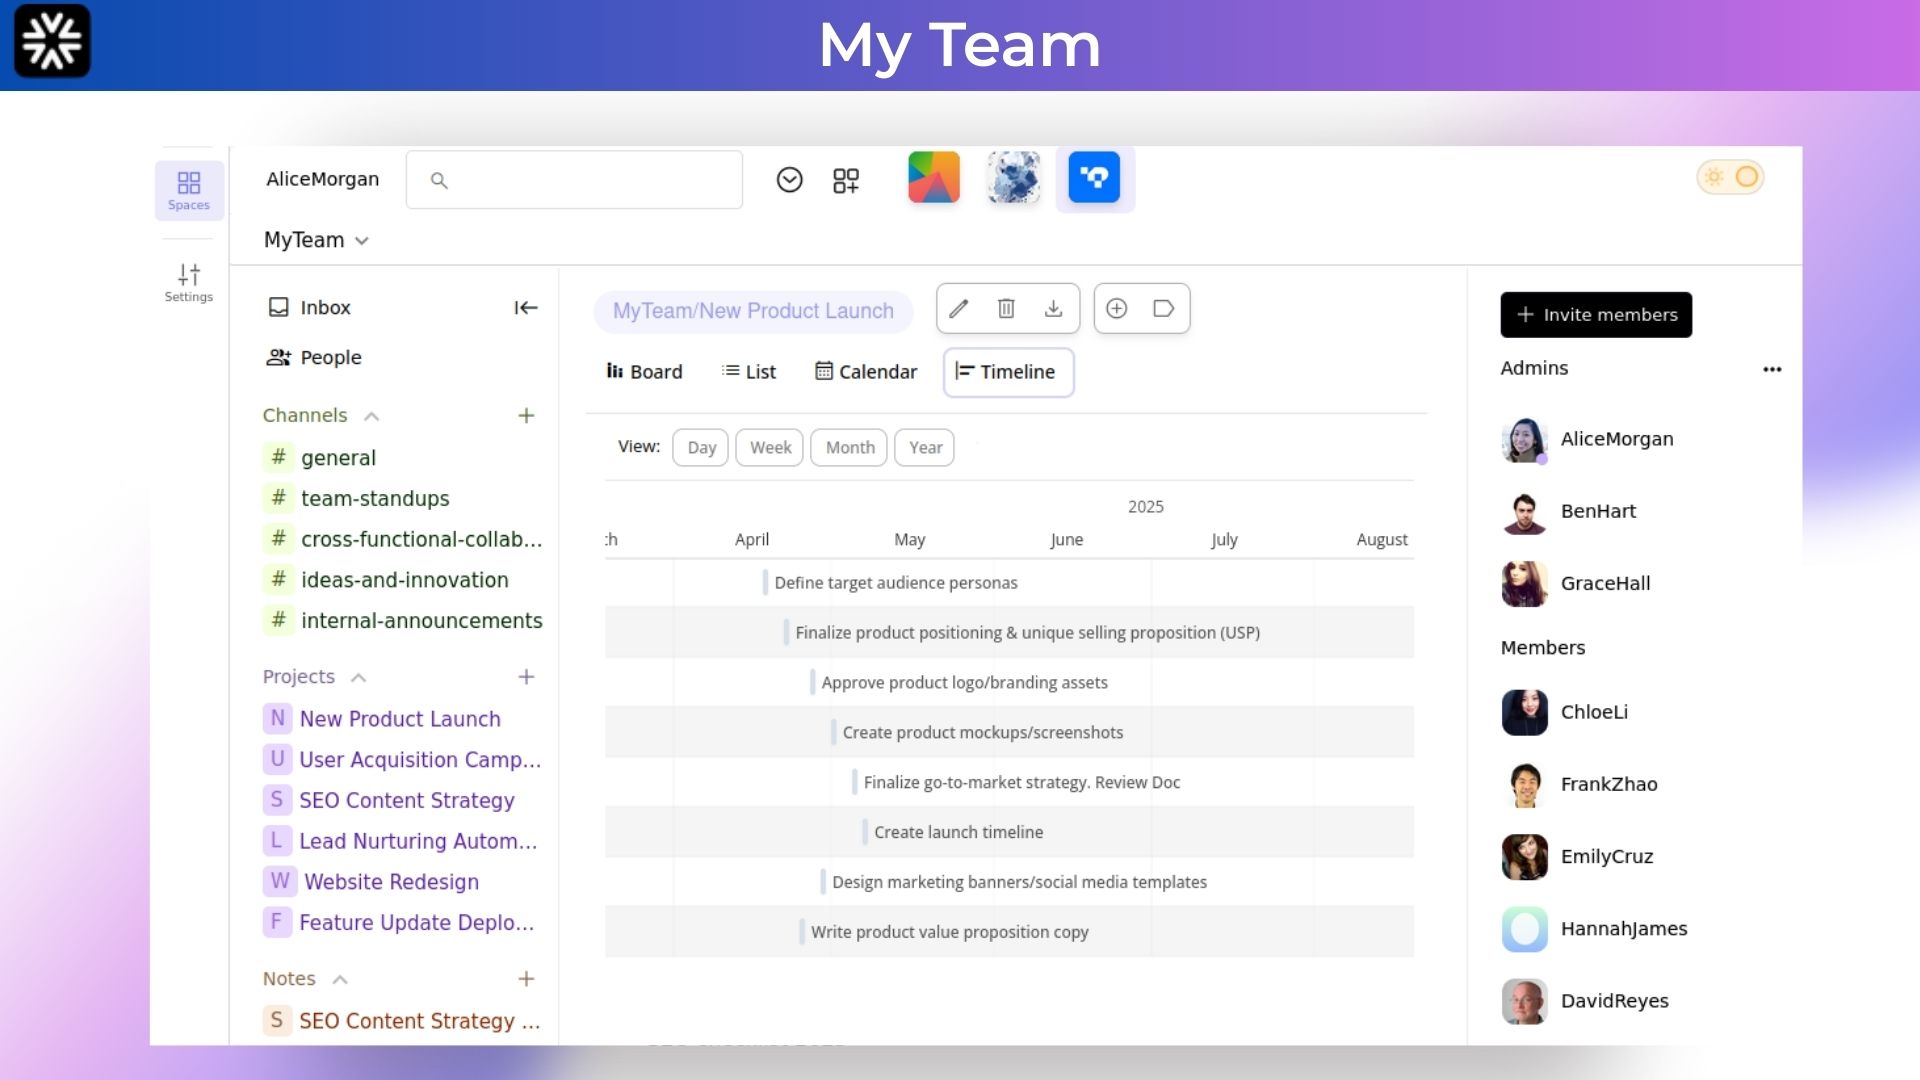This screenshot has width=1920, height=1080.
Task: Click the trash delete icon
Action: click(1006, 309)
